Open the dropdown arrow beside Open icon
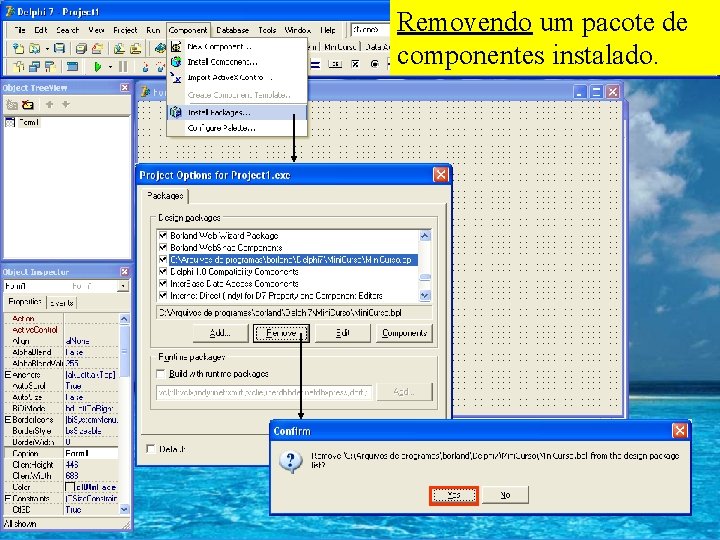 tap(47, 48)
